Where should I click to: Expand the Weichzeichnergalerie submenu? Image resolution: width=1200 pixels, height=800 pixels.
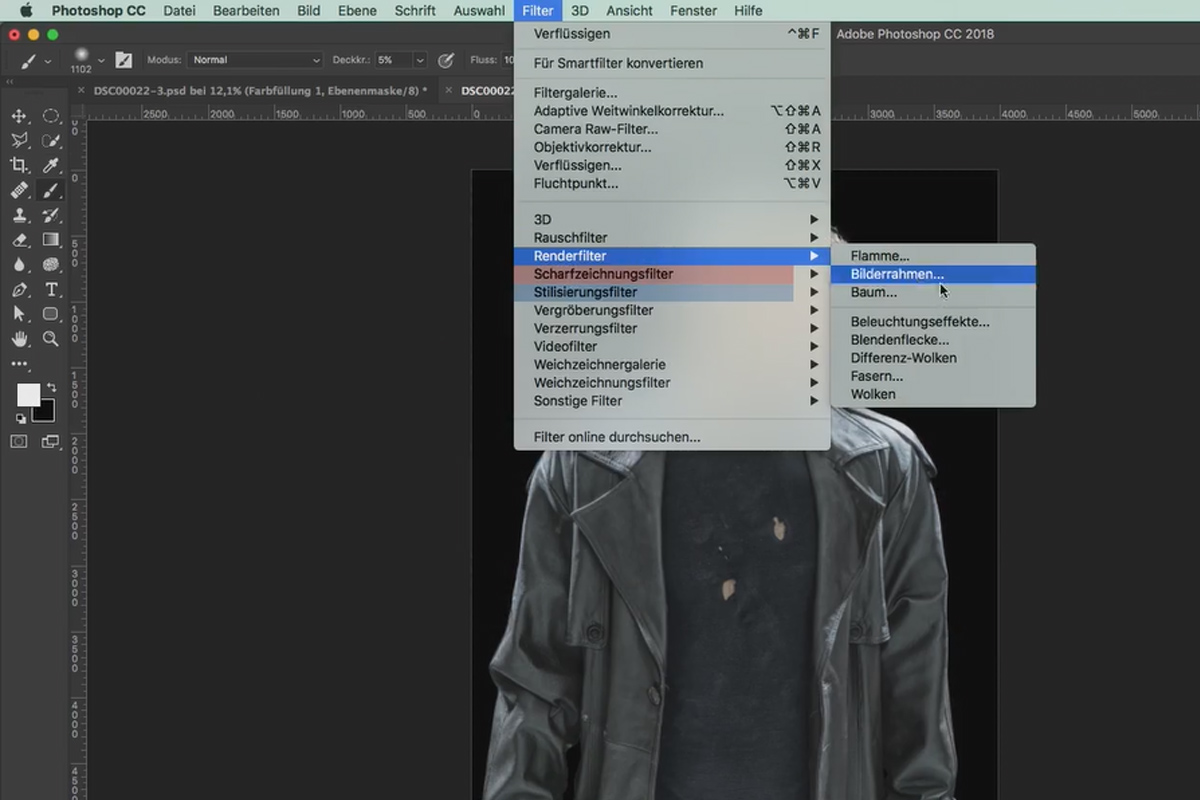pyautogui.click(x=672, y=365)
